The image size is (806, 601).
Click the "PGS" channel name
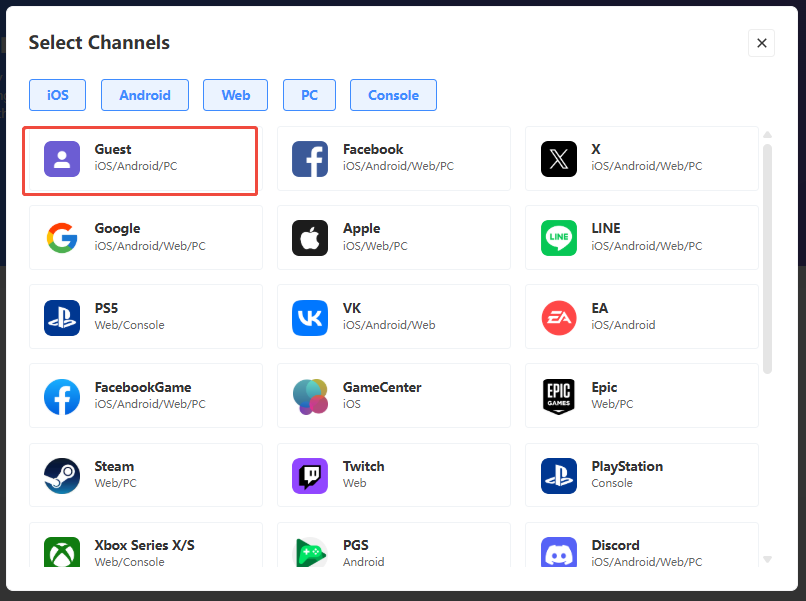(356, 545)
